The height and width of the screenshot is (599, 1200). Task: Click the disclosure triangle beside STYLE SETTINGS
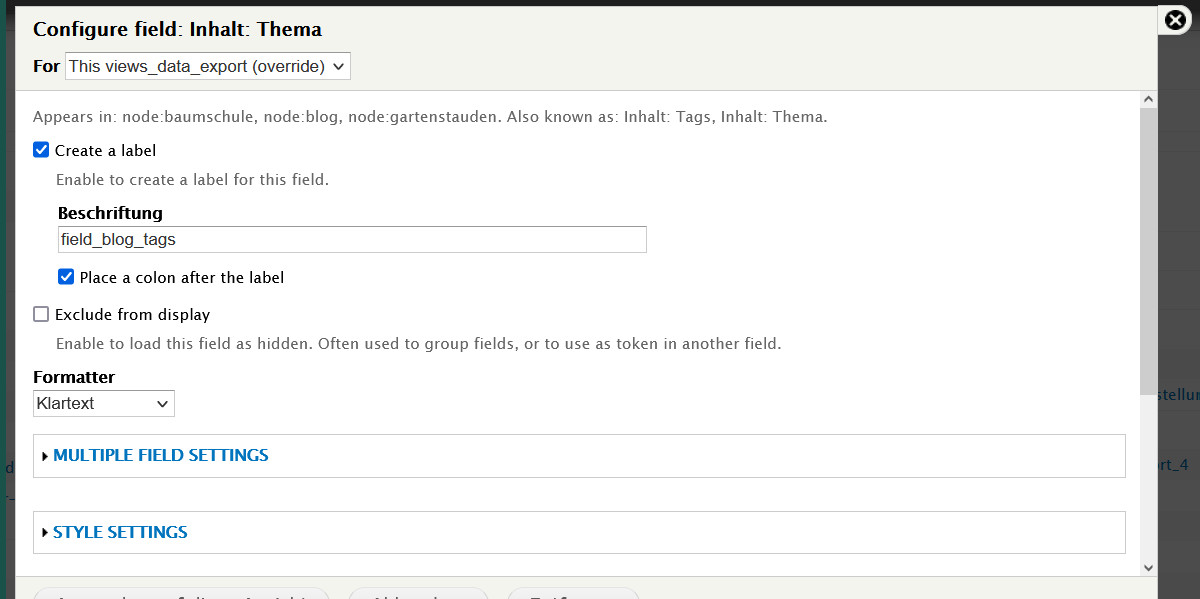45,532
